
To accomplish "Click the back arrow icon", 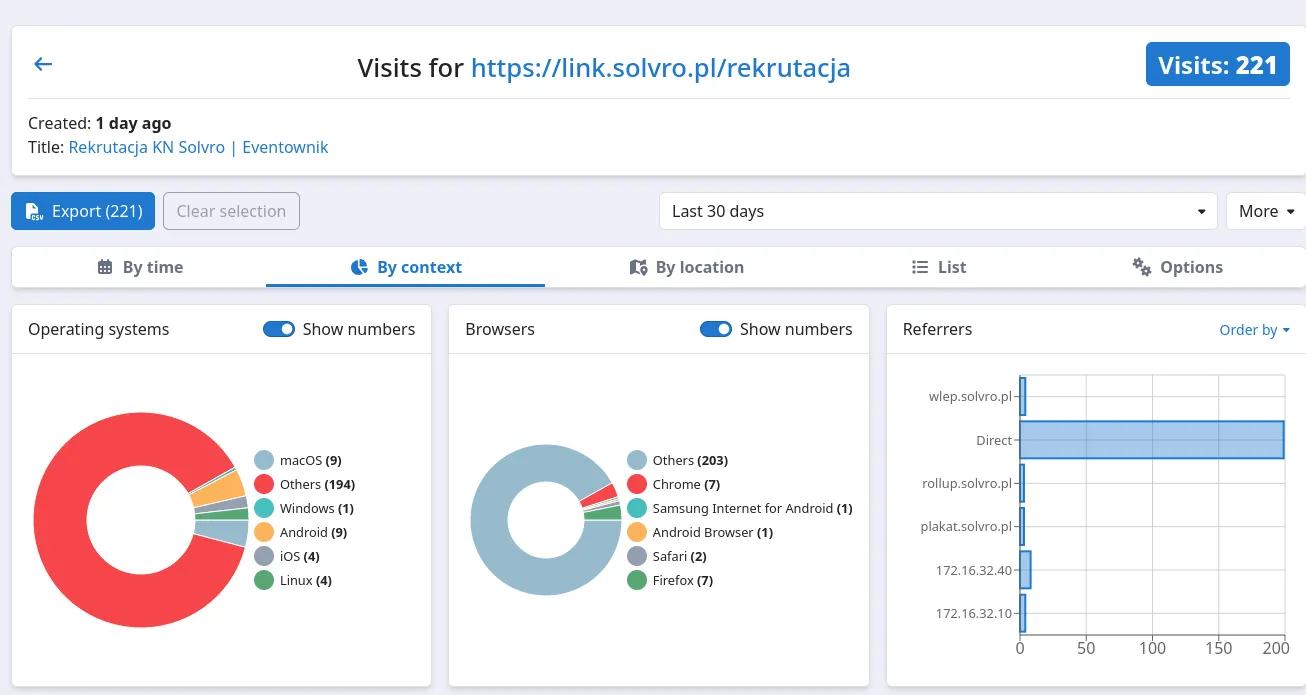I will 43,64.
